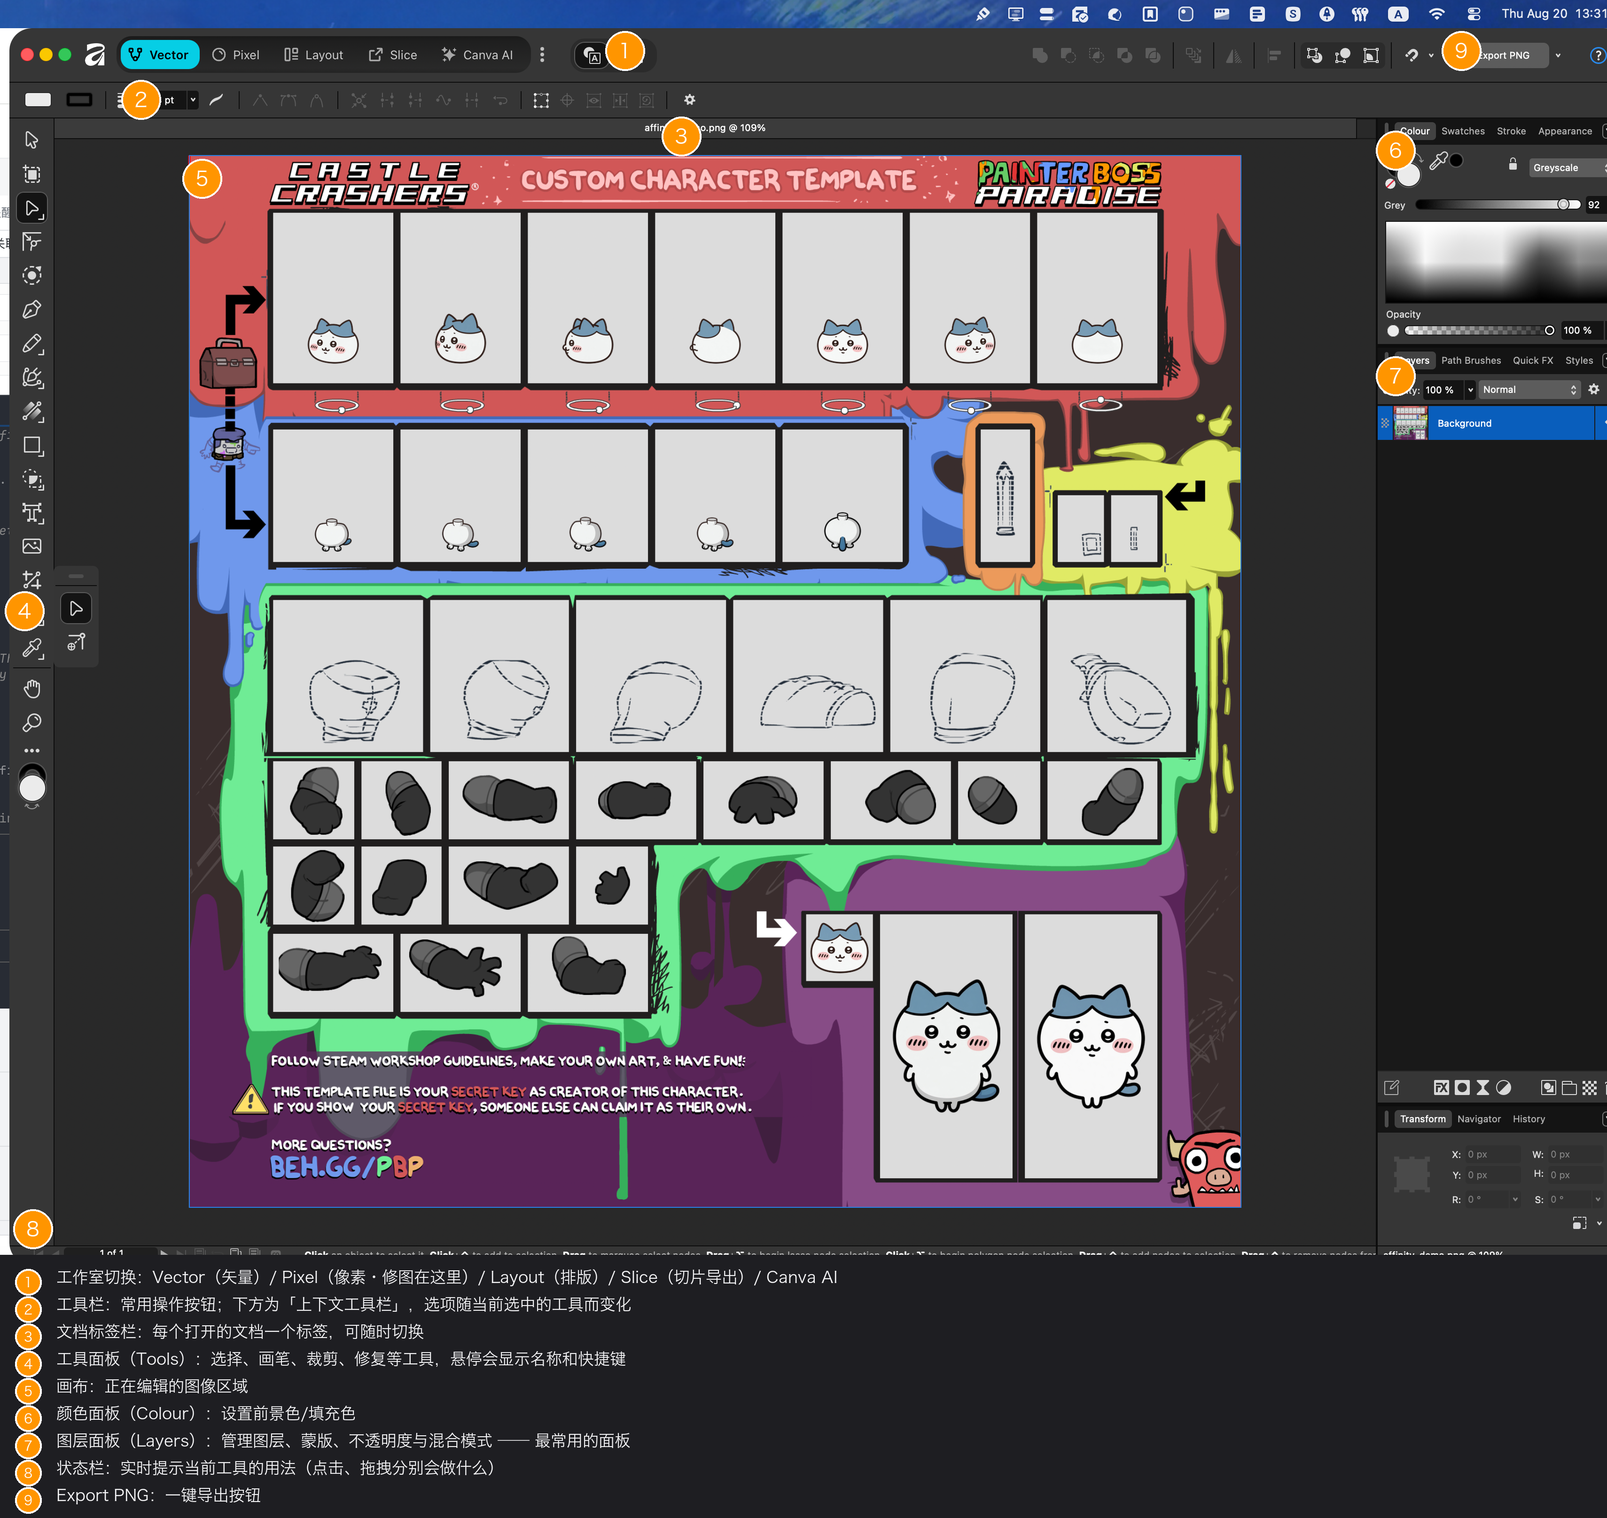The height and width of the screenshot is (1518, 1607).
Task: Select the Vector Crop tool
Action: click(x=32, y=580)
